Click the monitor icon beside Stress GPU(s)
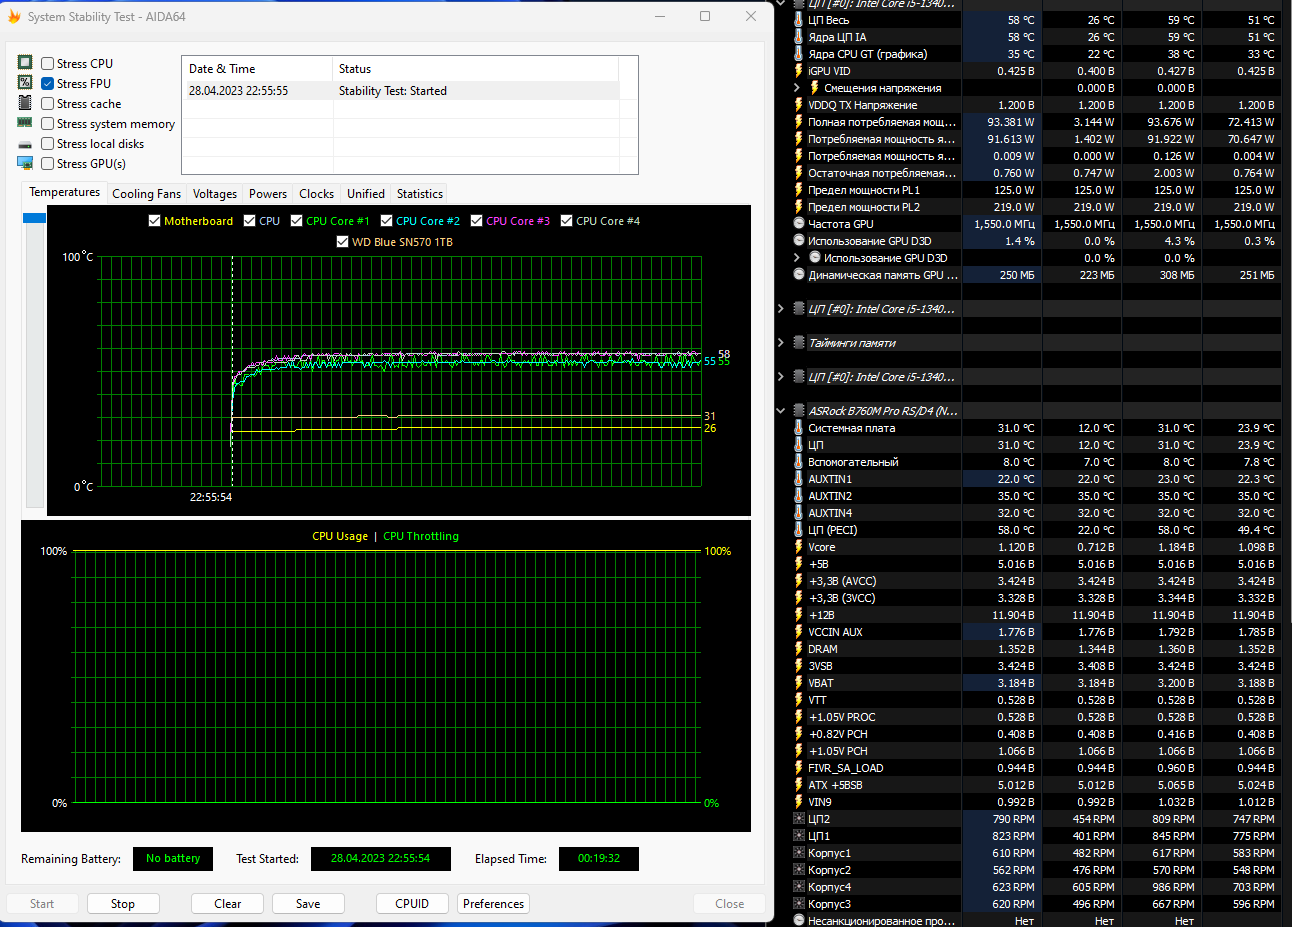 [x=25, y=163]
